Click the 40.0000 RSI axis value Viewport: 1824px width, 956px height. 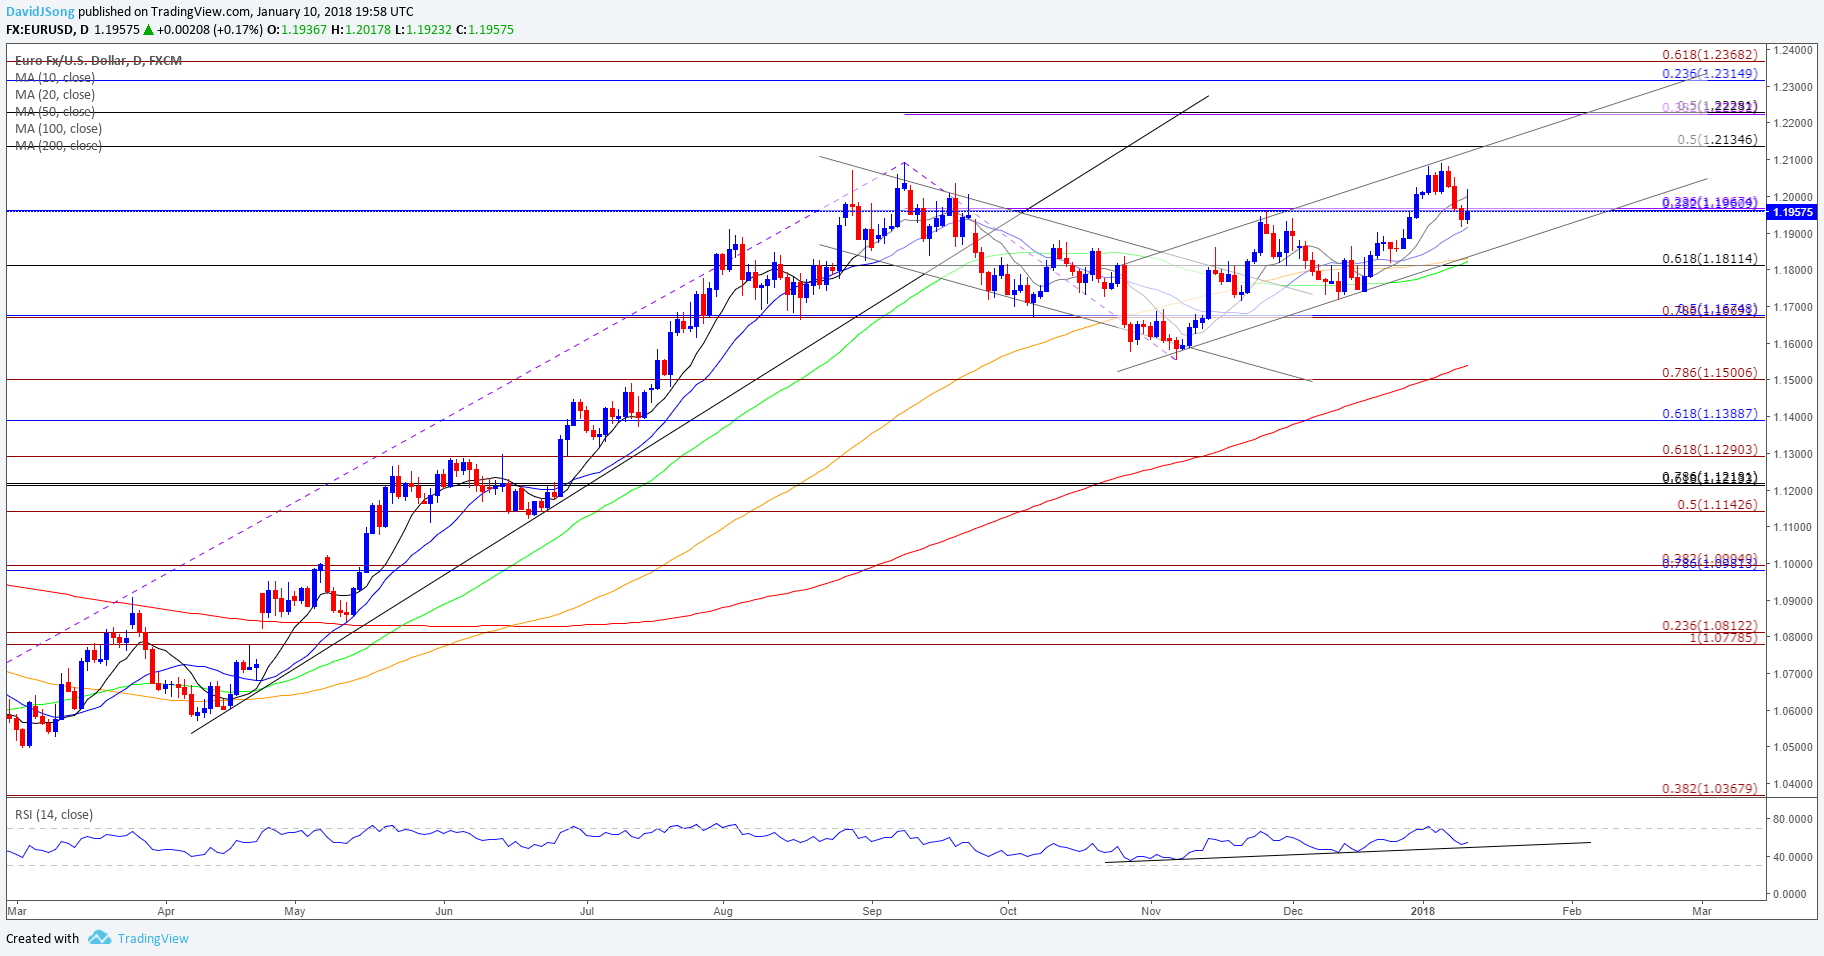[x=1794, y=857]
